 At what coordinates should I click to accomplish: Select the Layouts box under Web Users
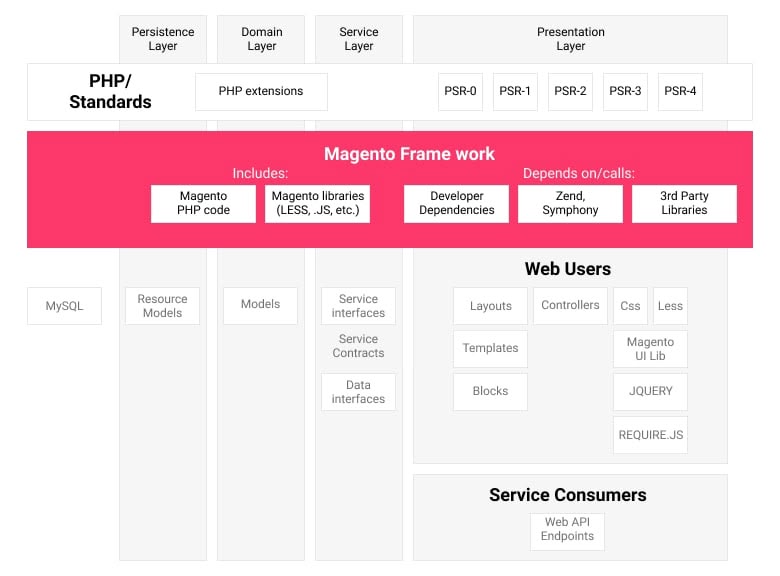490,306
